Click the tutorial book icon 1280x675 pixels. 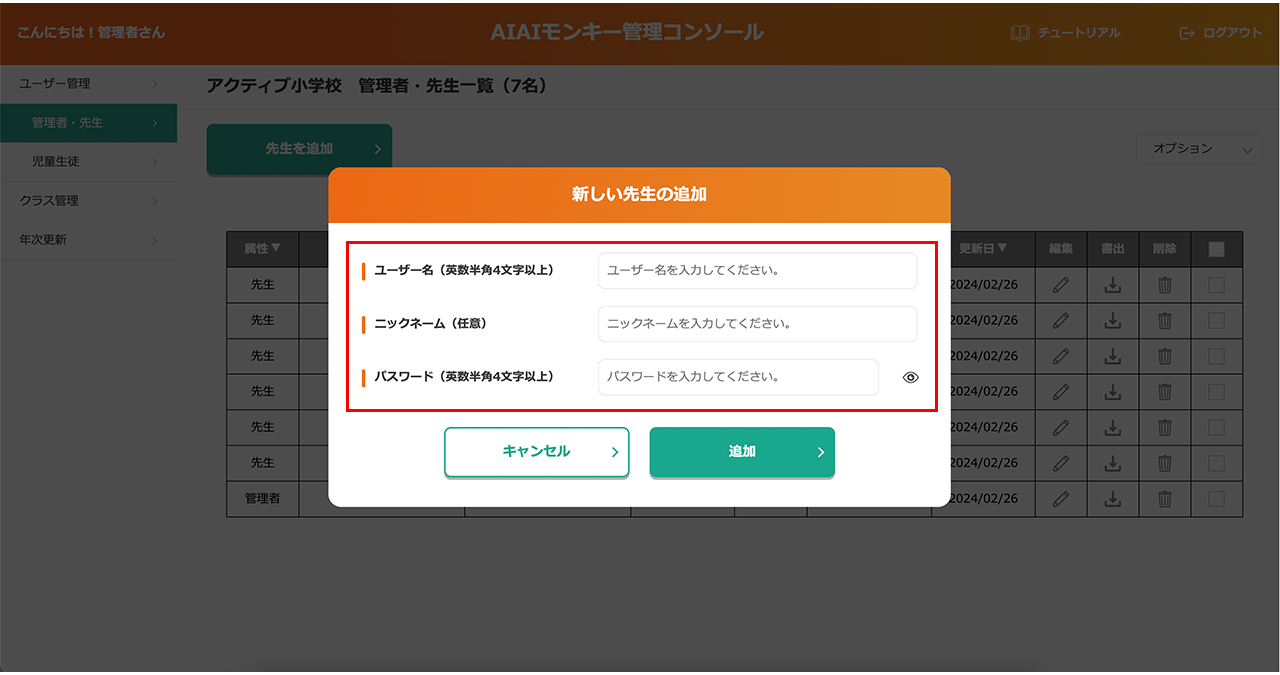[1020, 33]
